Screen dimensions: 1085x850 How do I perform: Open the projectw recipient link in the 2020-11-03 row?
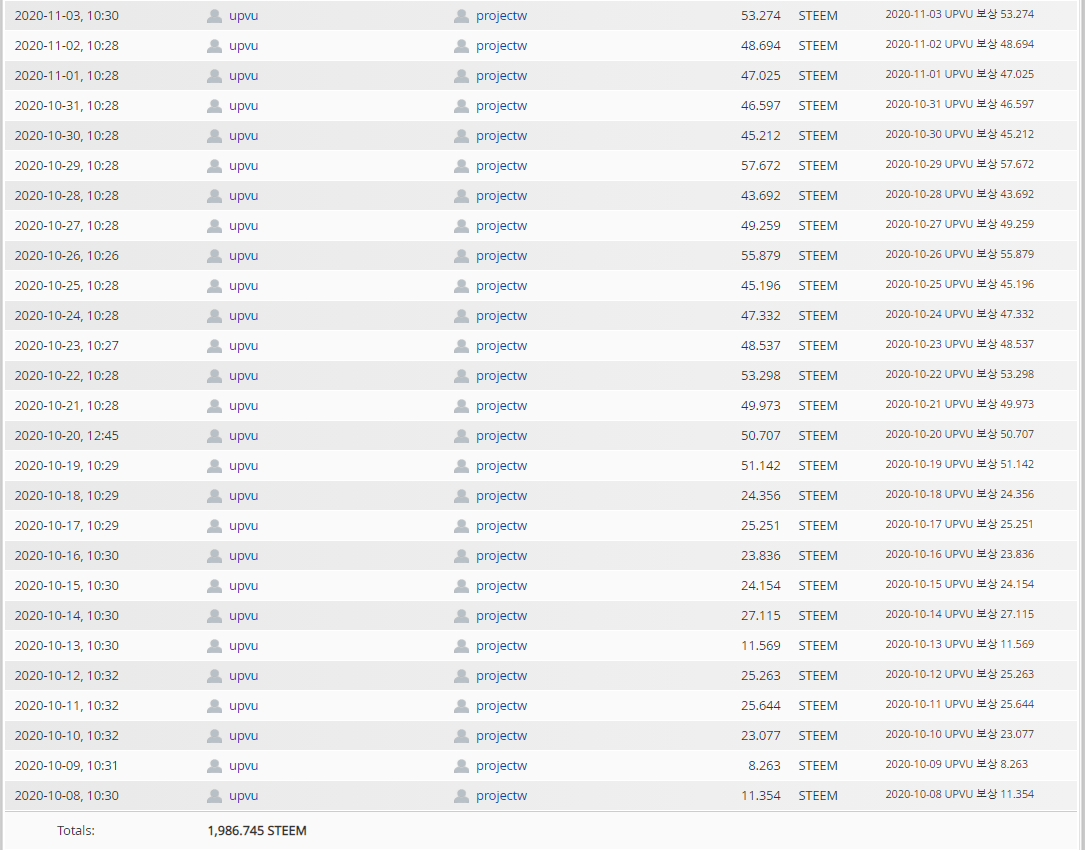click(x=502, y=16)
